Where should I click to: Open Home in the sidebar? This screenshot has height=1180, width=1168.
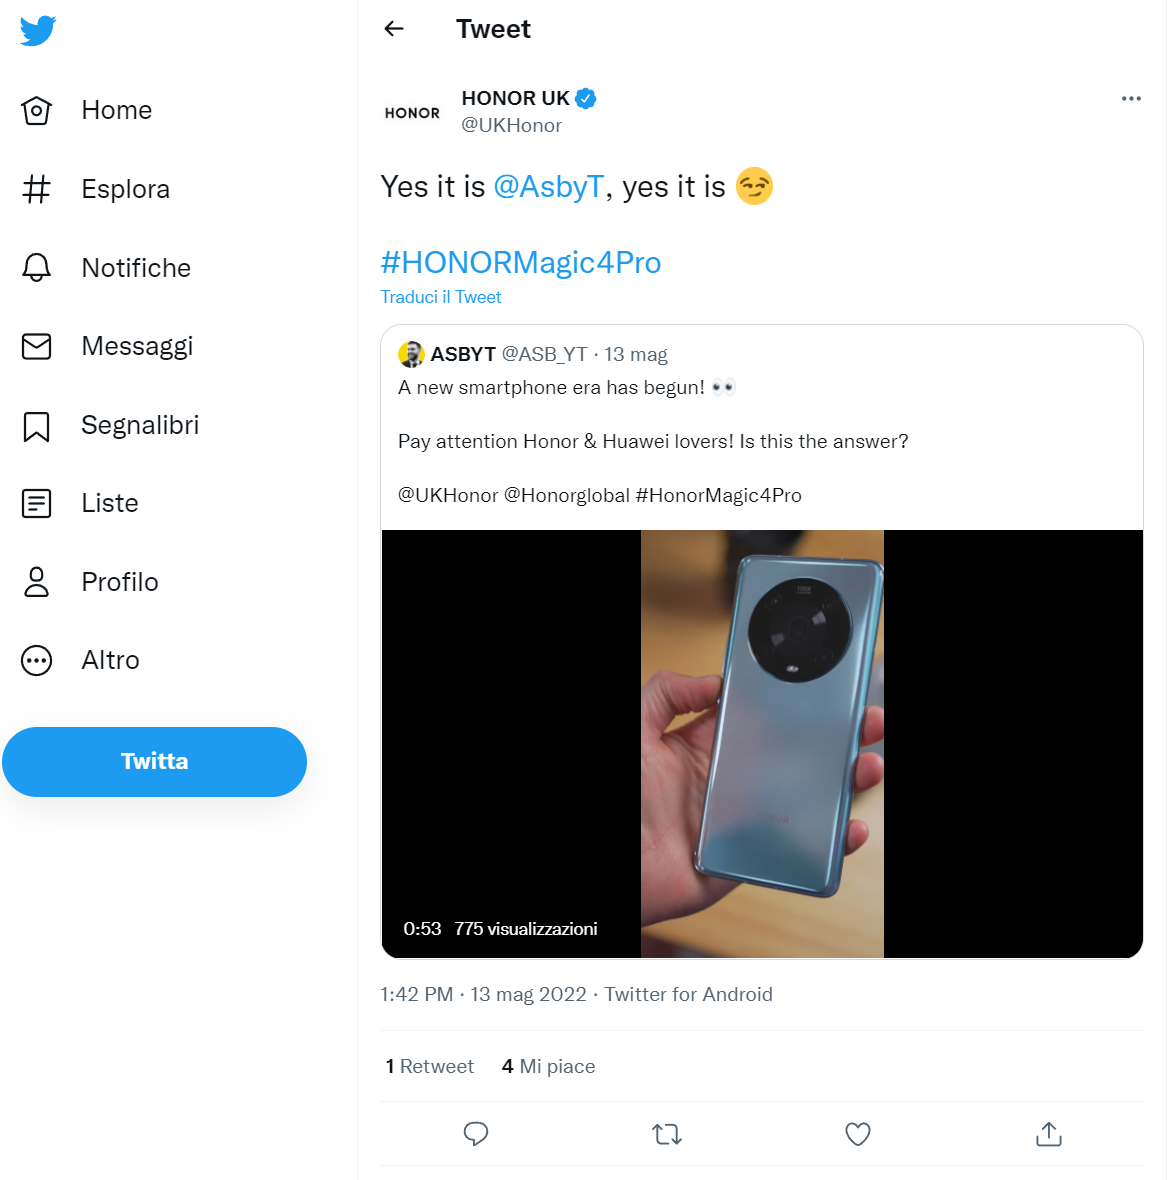[116, 110]
